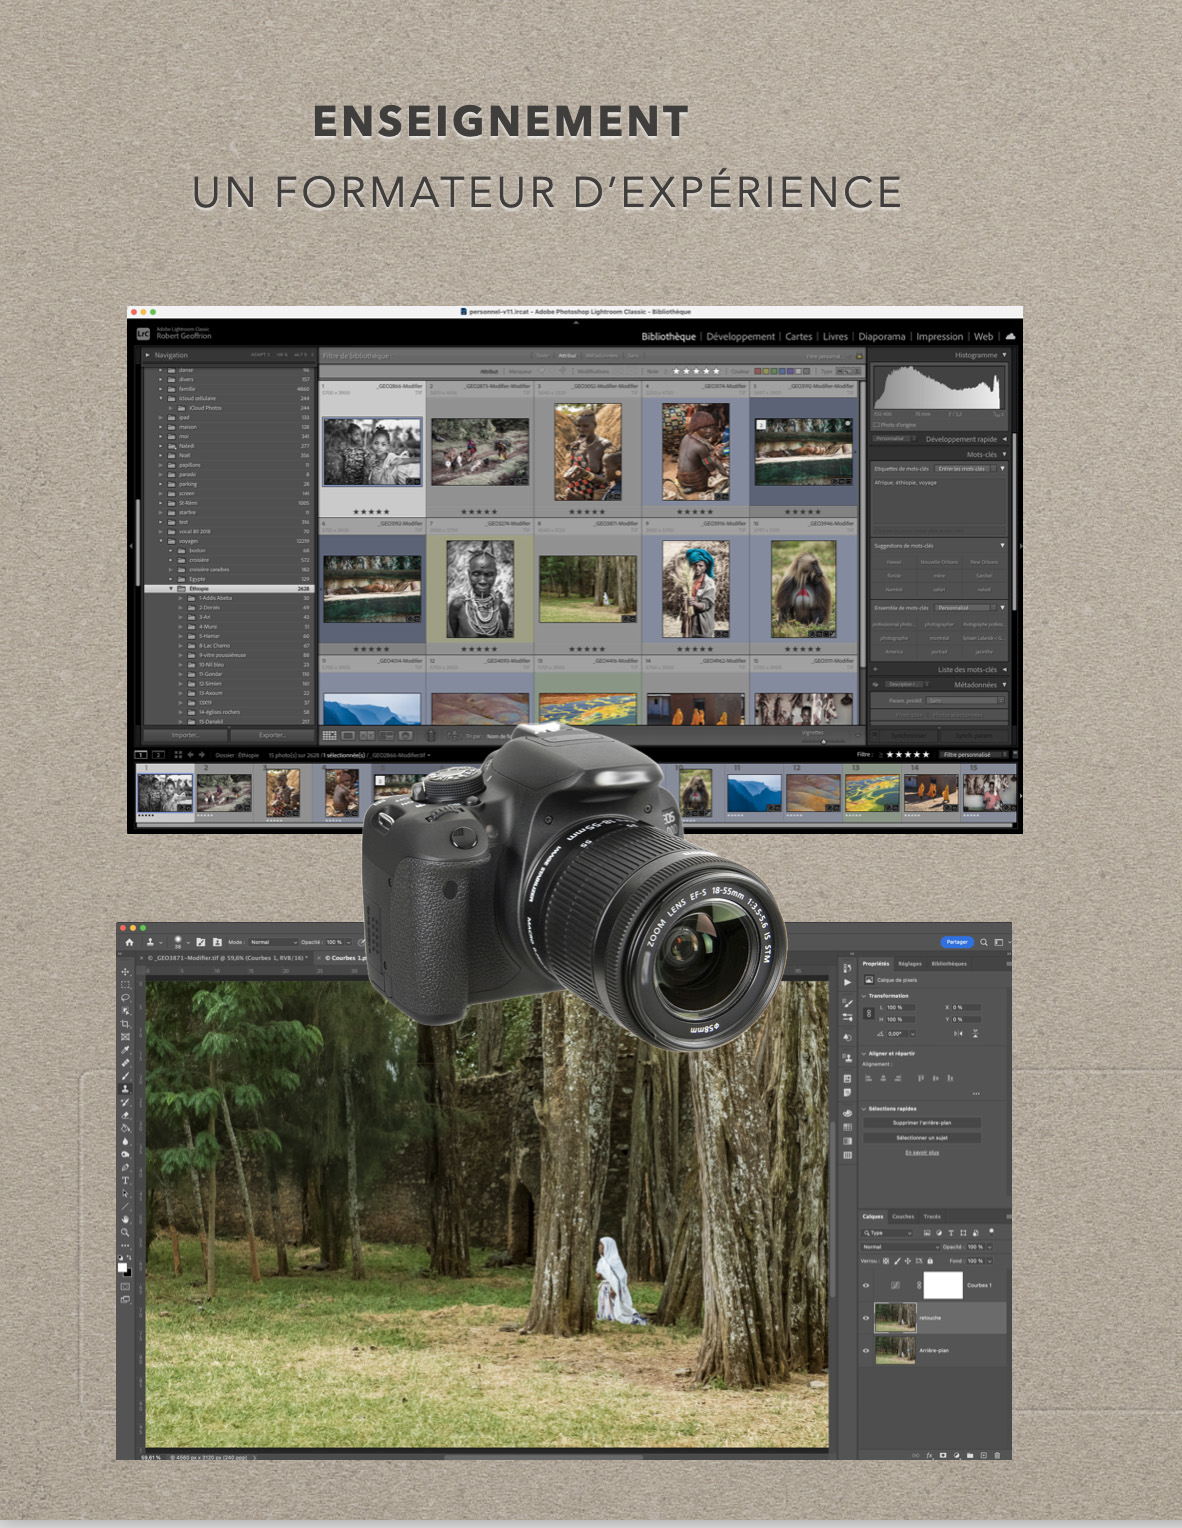Viewport: 1182px width, 1528px height.
Task: Select the Clone Stamp tool
Action: click(x=125, y=1089)
